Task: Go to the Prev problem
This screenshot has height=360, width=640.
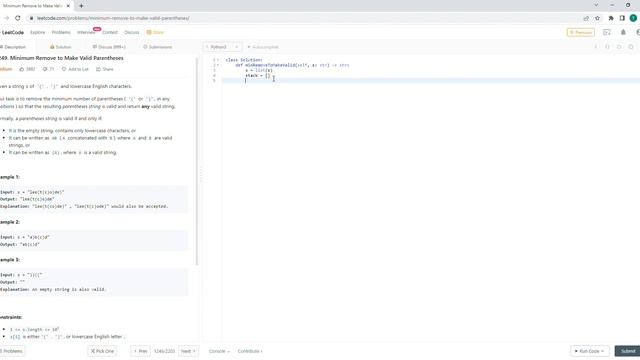Action: tap(140, 351)
